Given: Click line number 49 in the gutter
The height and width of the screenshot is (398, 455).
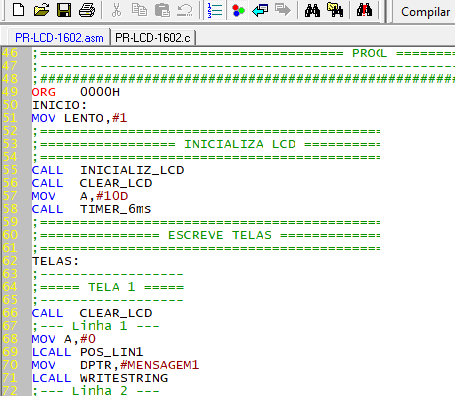Looking at the screenshot, I should click(10, 92).
